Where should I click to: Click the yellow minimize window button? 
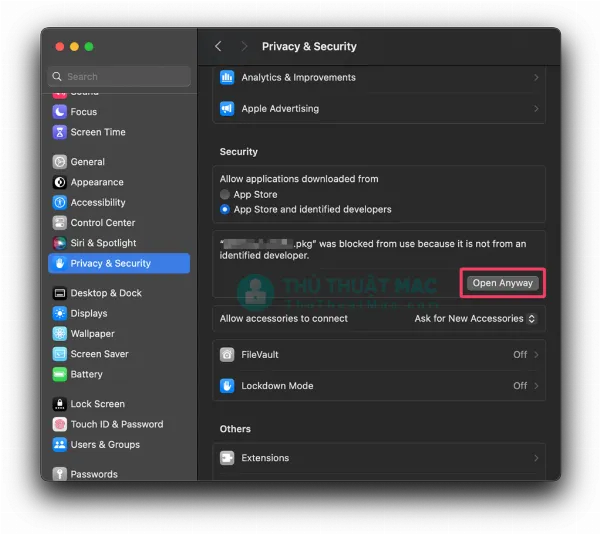click(x=74, y=47)
